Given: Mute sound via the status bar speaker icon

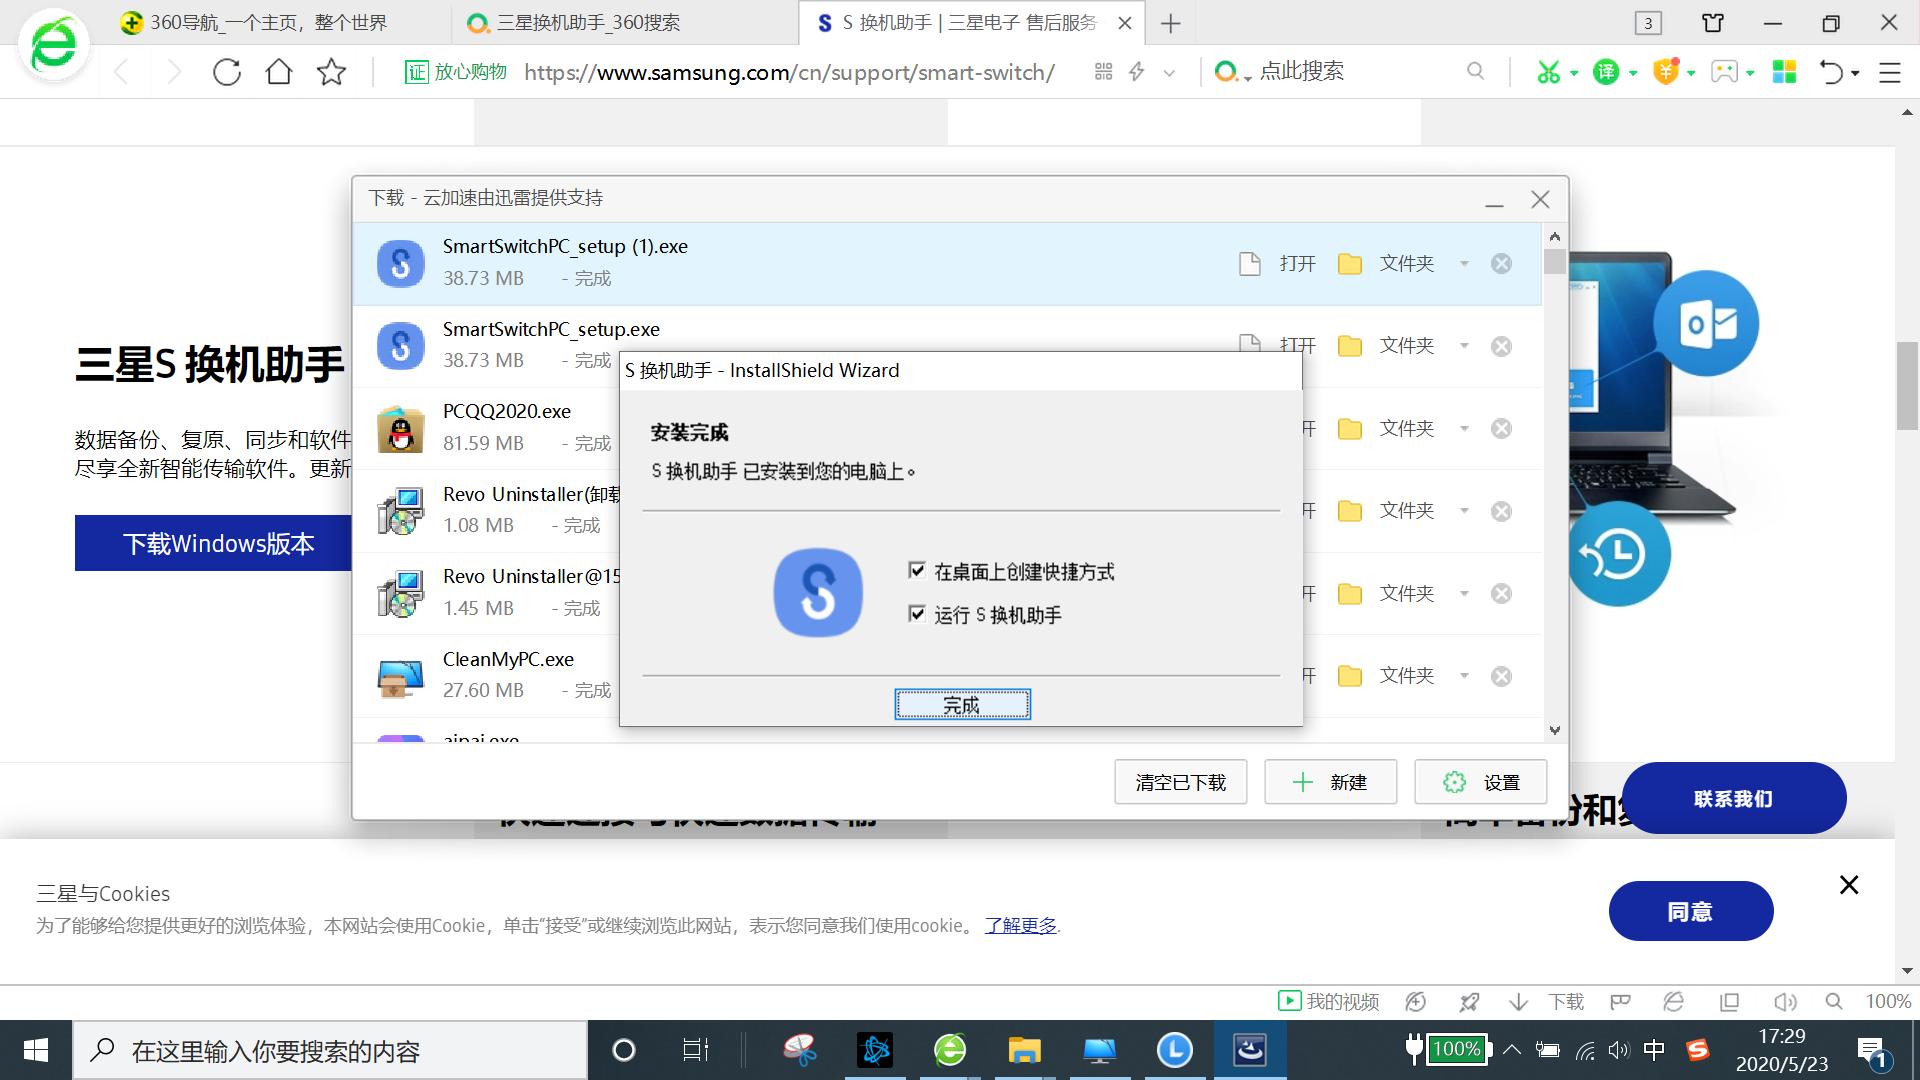Looking at the screenshot, I should click(x=1784, y=1002).
